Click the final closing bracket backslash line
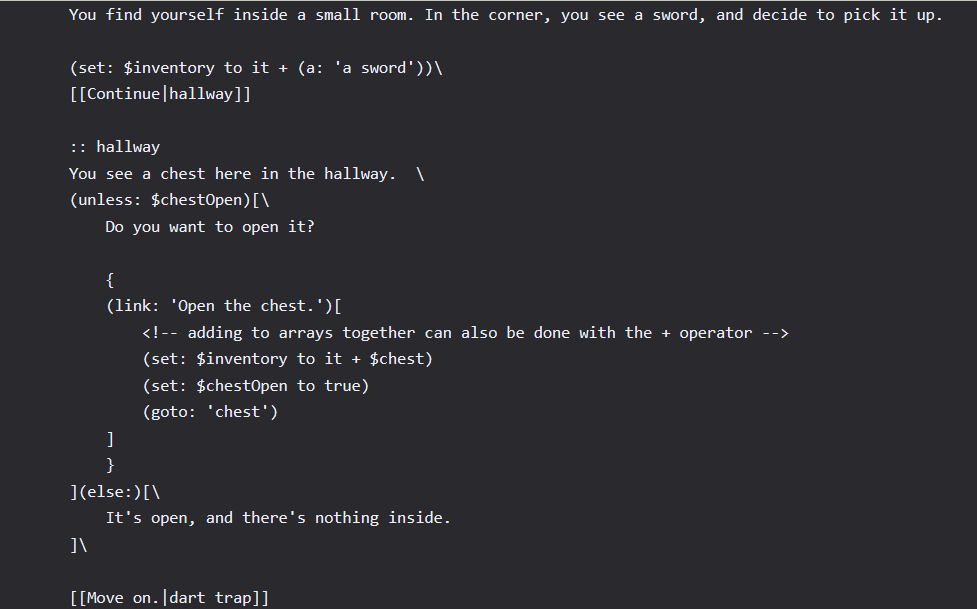Screen dimensions: 977x609 [x=79, y=545]
